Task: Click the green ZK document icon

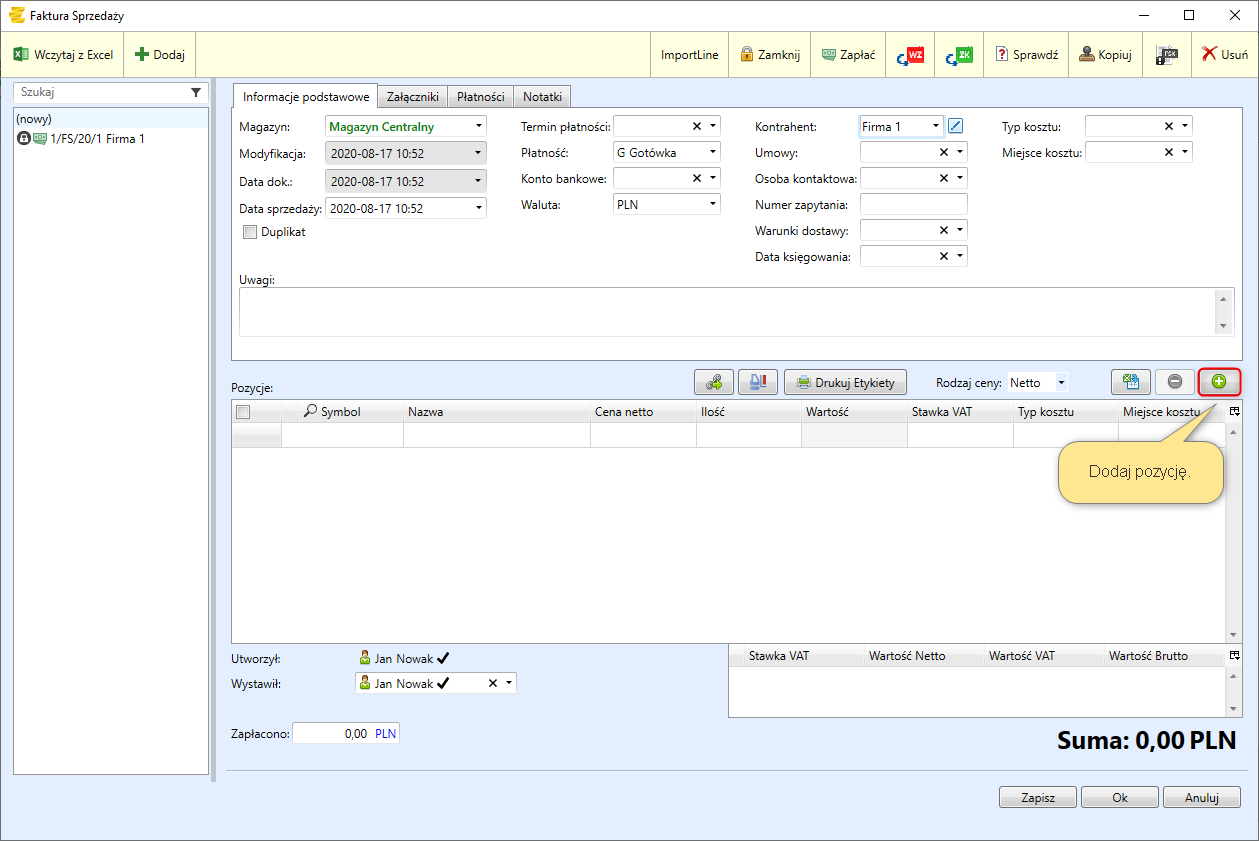Action: click(x=959, y=55)
